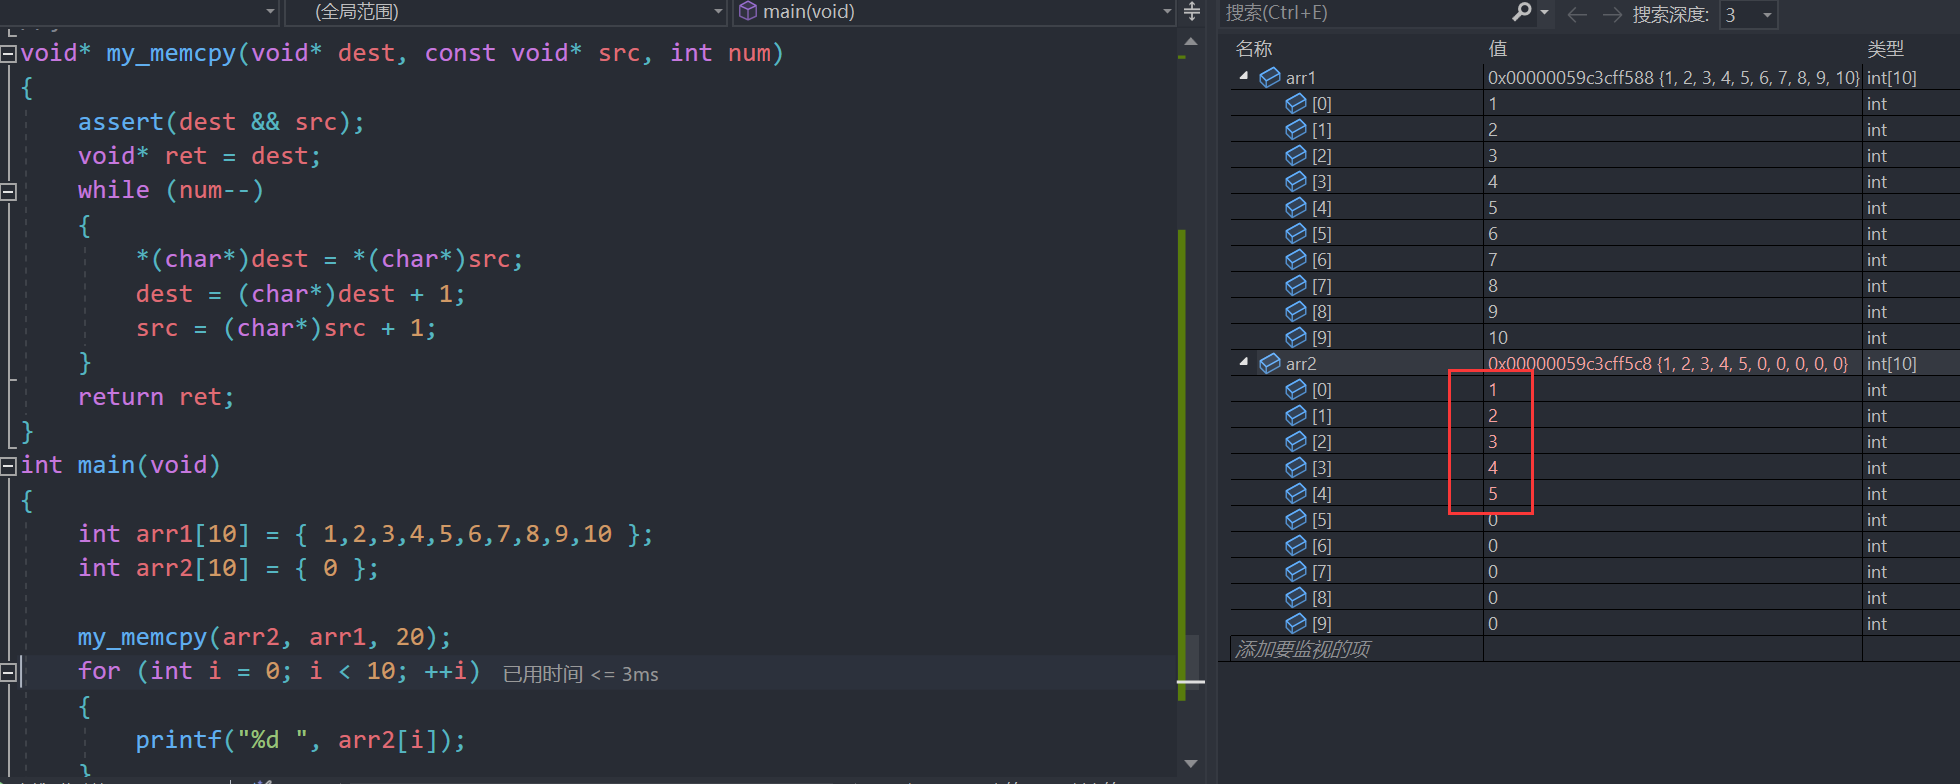Navigate to next search result arrow
Screen dimensions: 1960x784
pos(1612,14)
